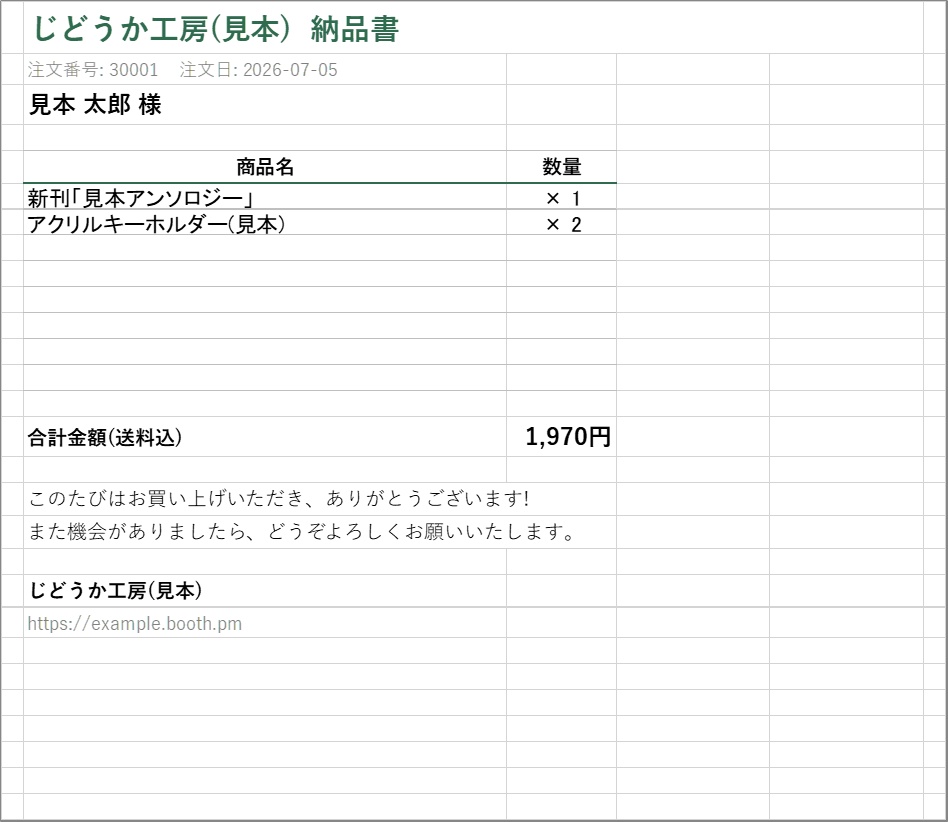Click the 商品名 column header cell
This screenshot has width=948, height=822.
pyautogui.click(x=265, y=167)
